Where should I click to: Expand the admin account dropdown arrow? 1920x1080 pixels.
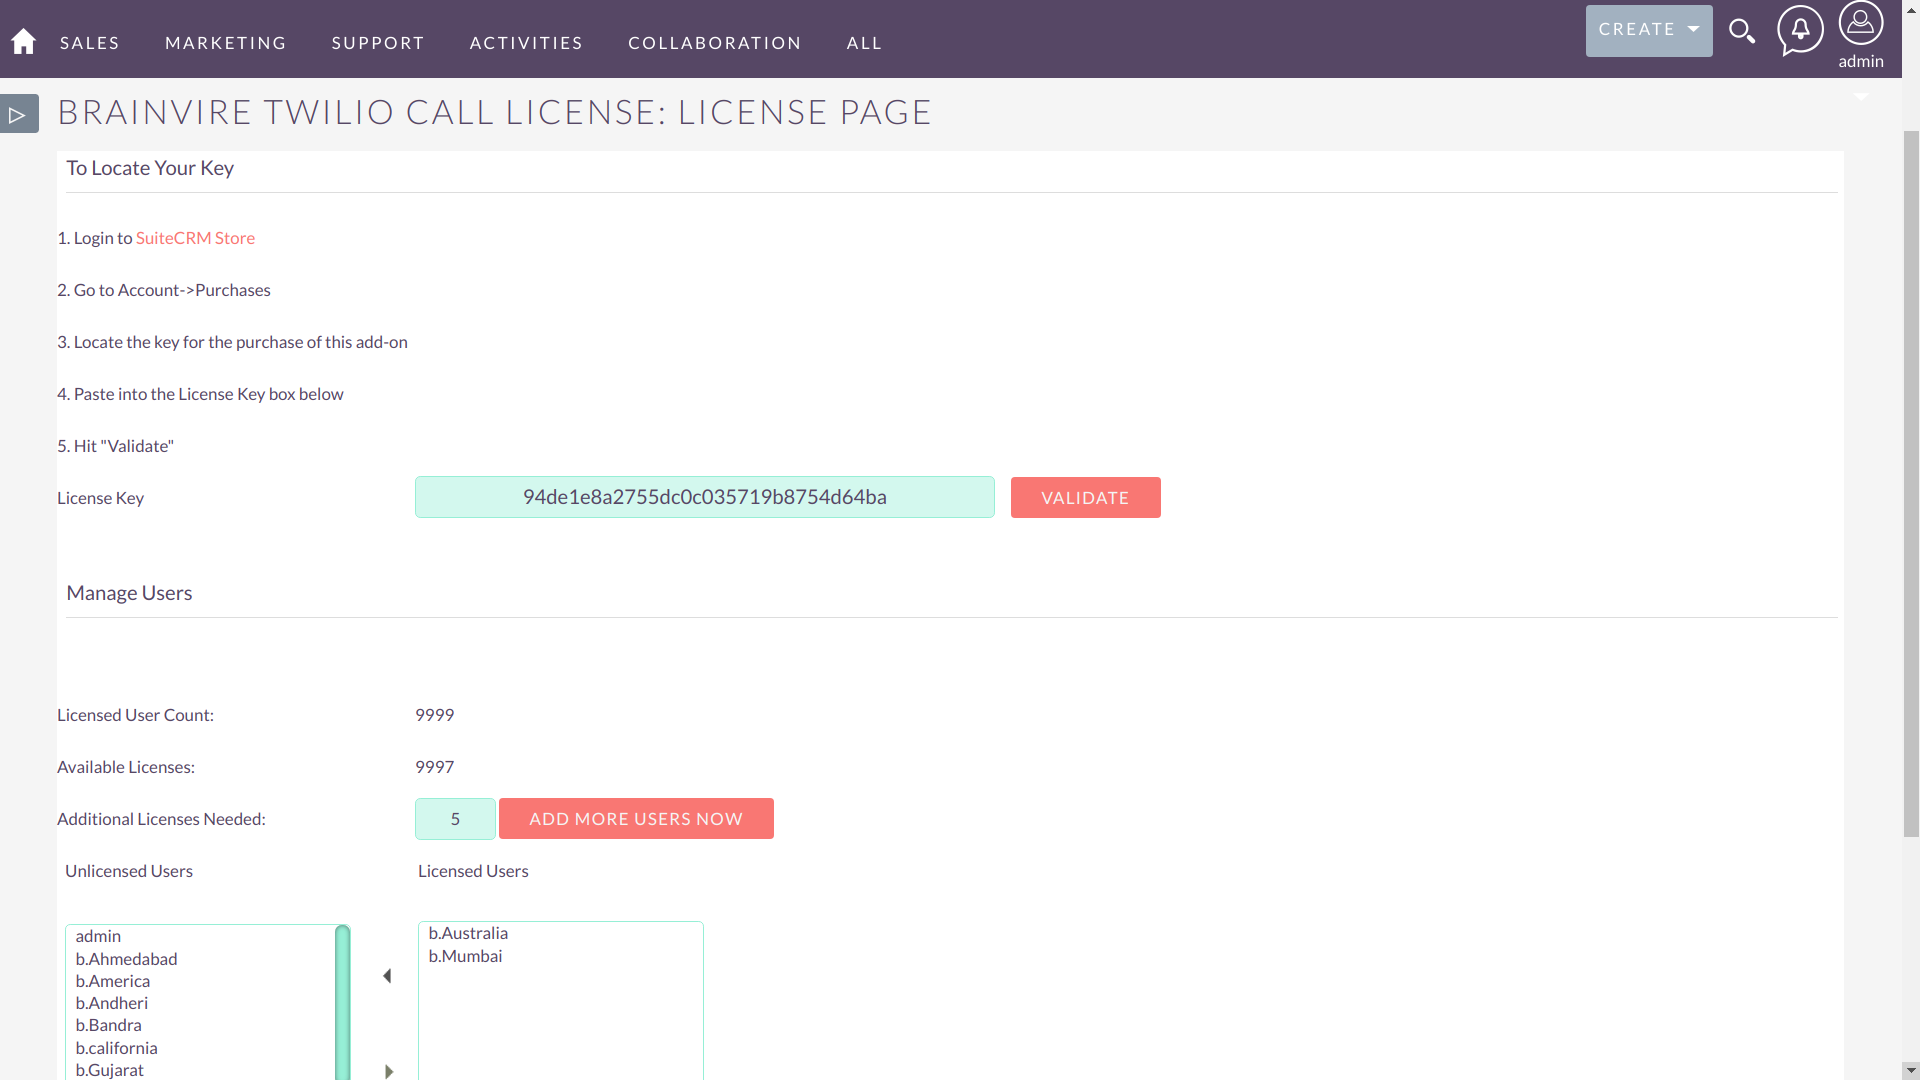(x=1862, y=95)
